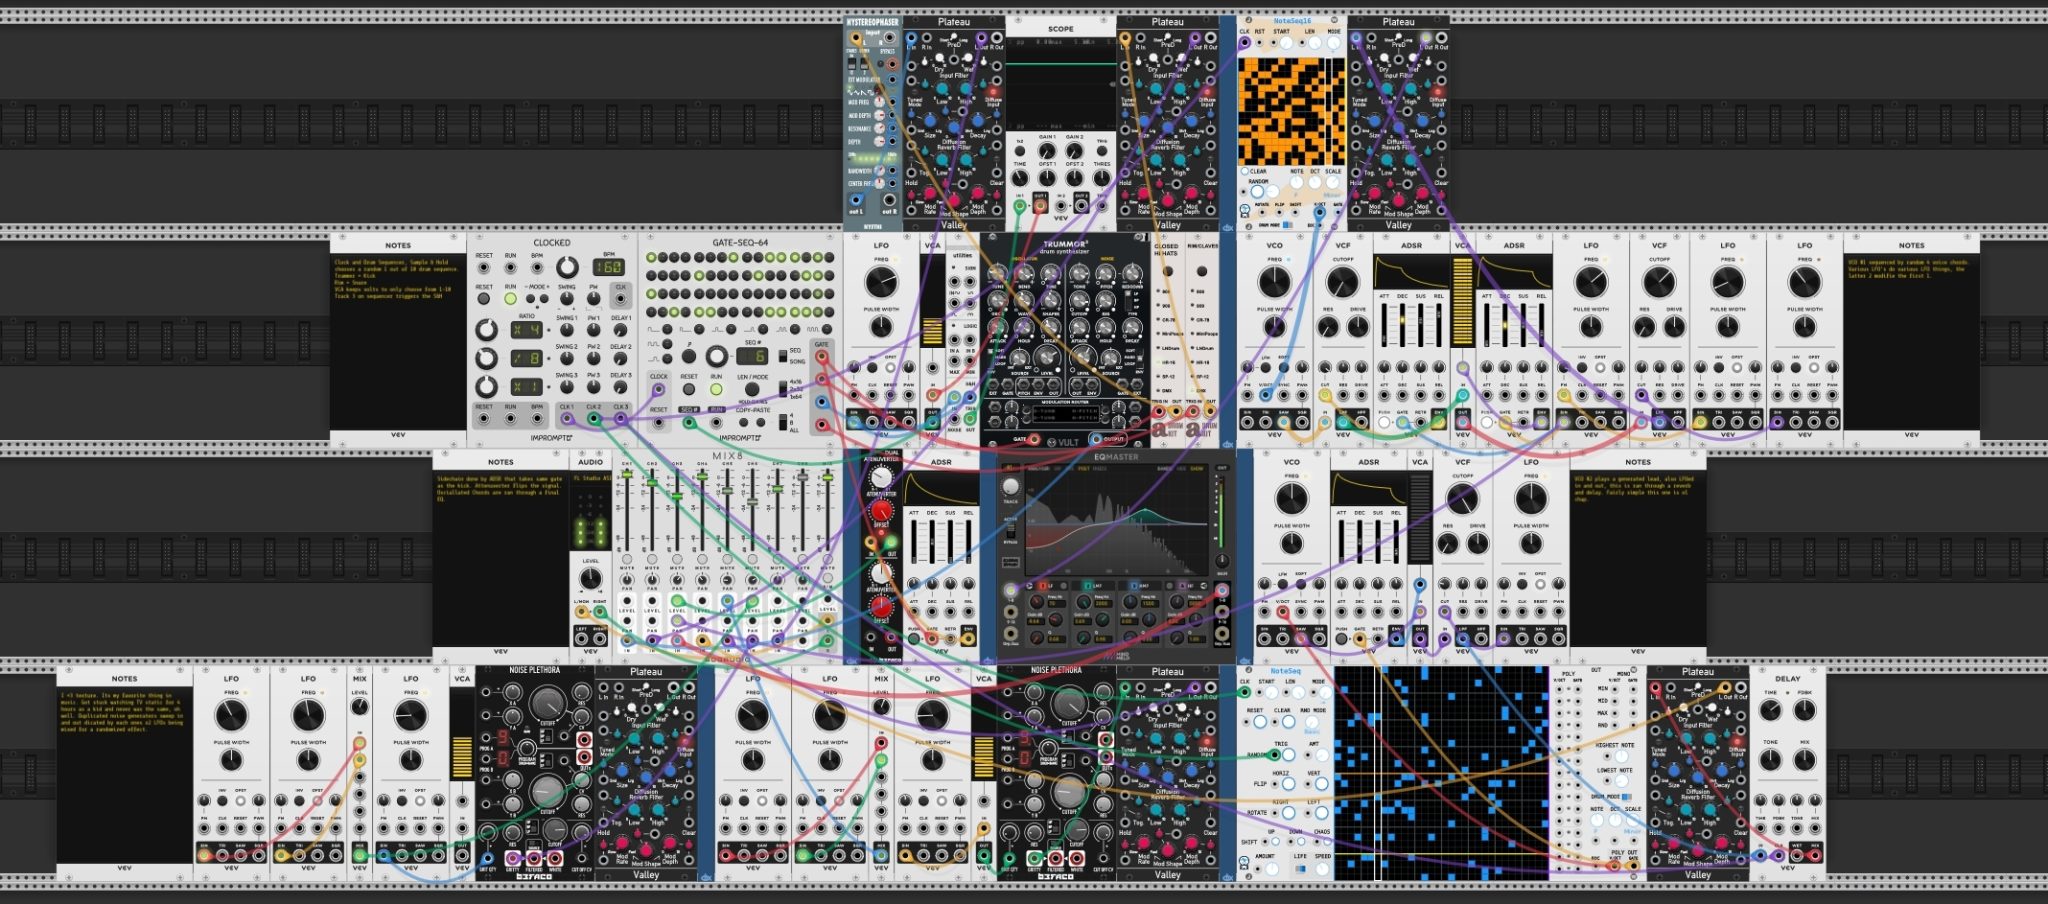The width and height of the screenshot is (2048, 904).
Task: Click the ENV output jack on ADSR beside Atenuverter
Action: coord(967,638)
